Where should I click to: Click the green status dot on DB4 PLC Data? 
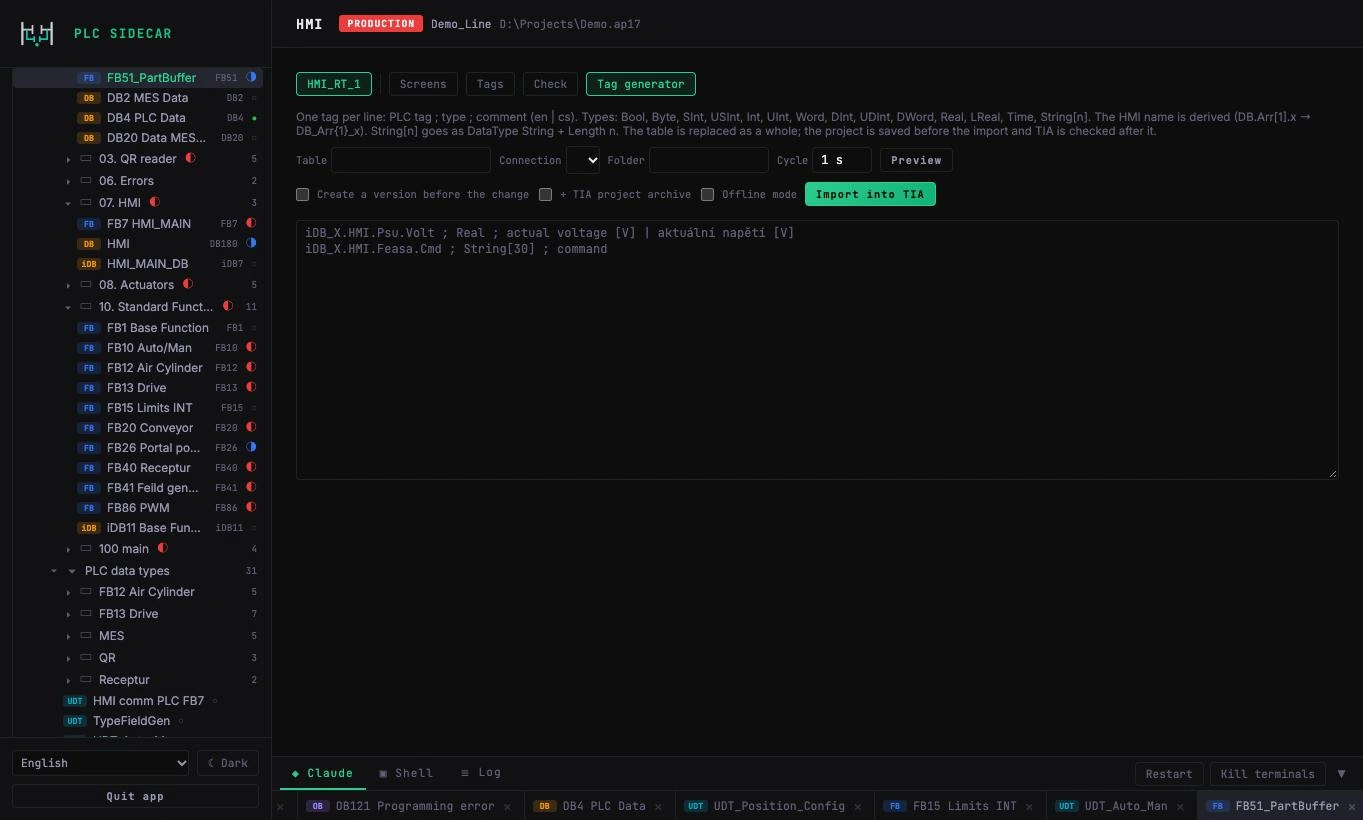254,118
